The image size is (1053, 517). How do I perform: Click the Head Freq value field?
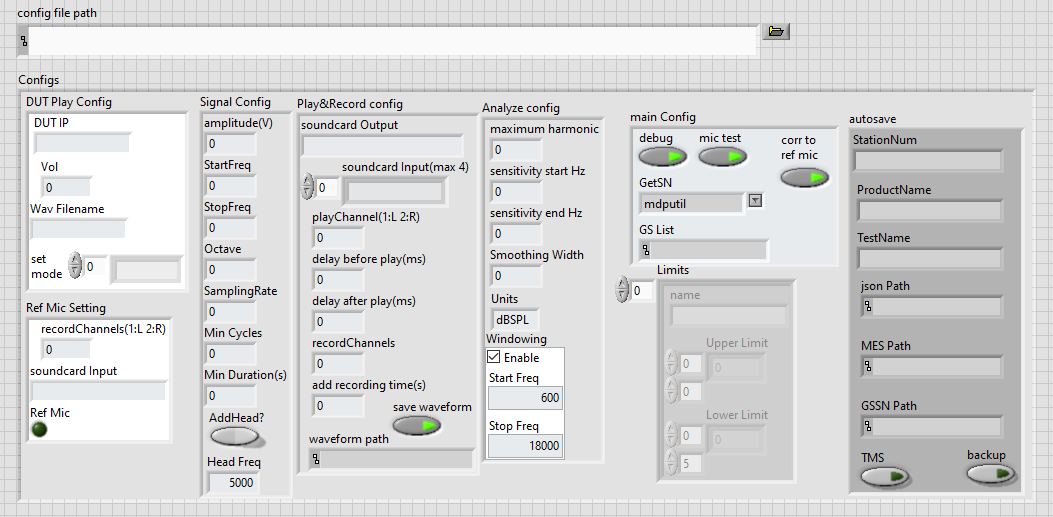(x=232, y=482)
